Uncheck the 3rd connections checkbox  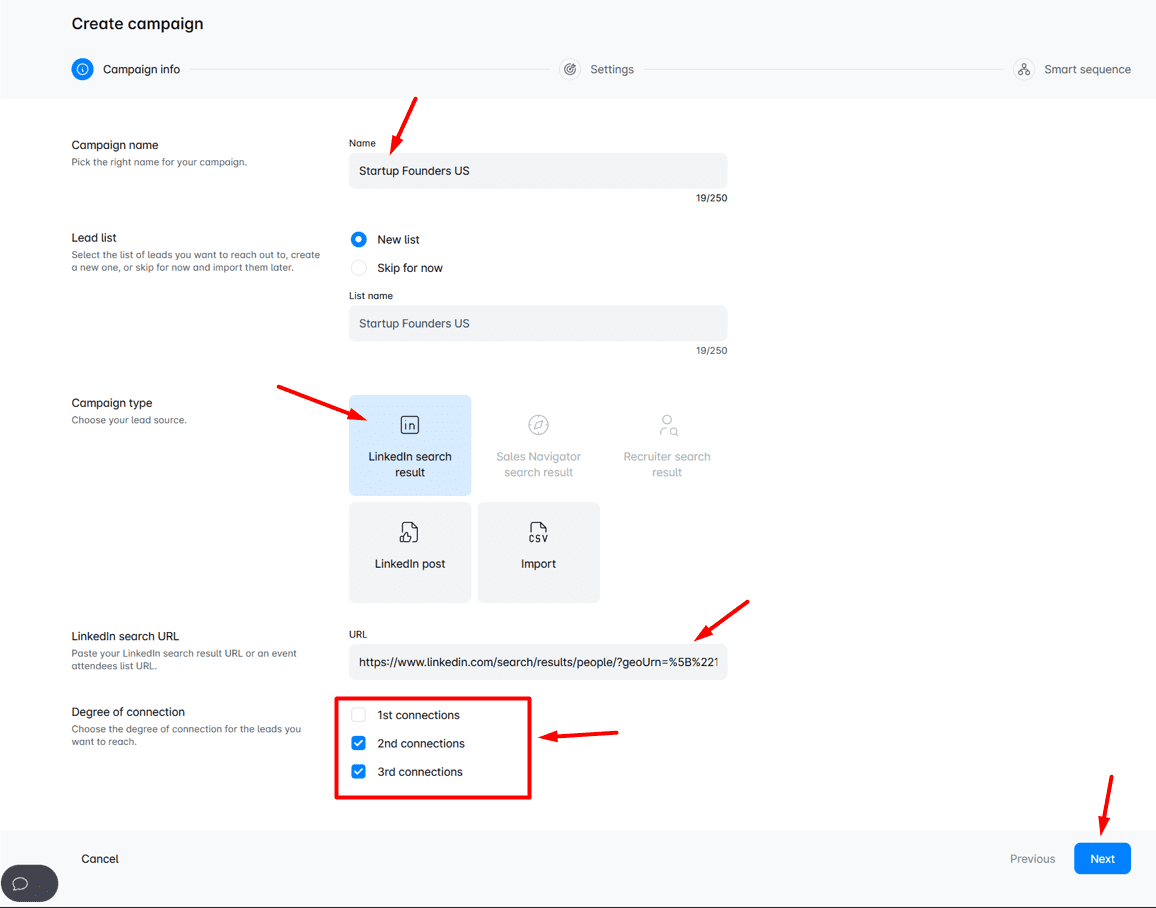pyautogui.click(x=359, y=772)
